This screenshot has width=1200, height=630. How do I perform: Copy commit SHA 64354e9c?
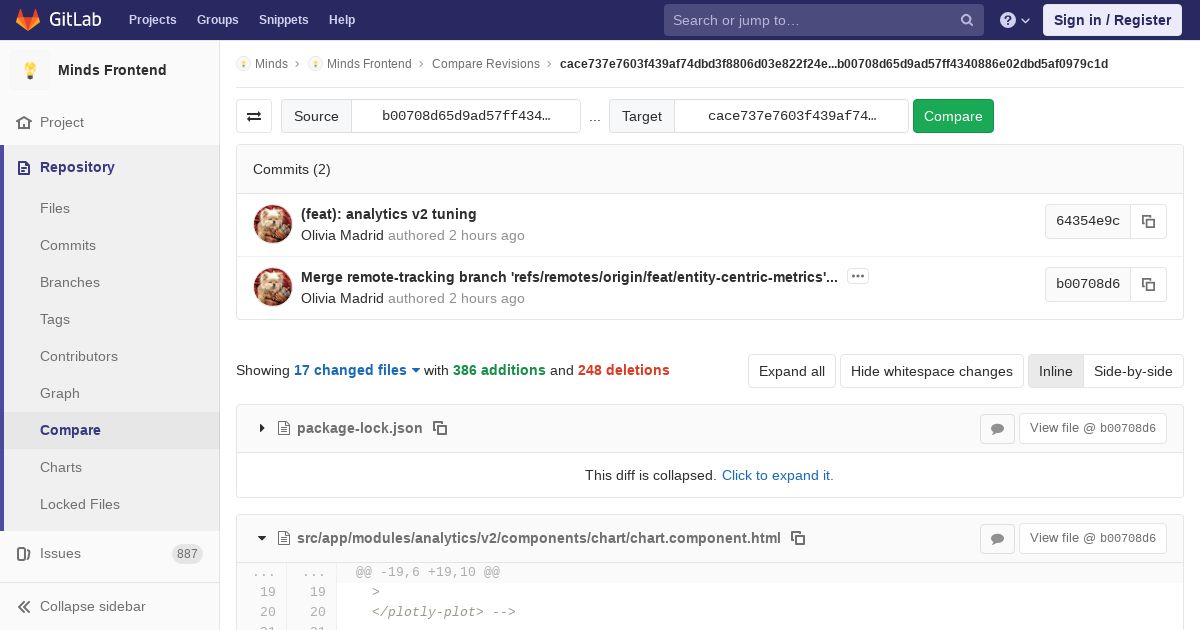click(x=1148, y=222)
